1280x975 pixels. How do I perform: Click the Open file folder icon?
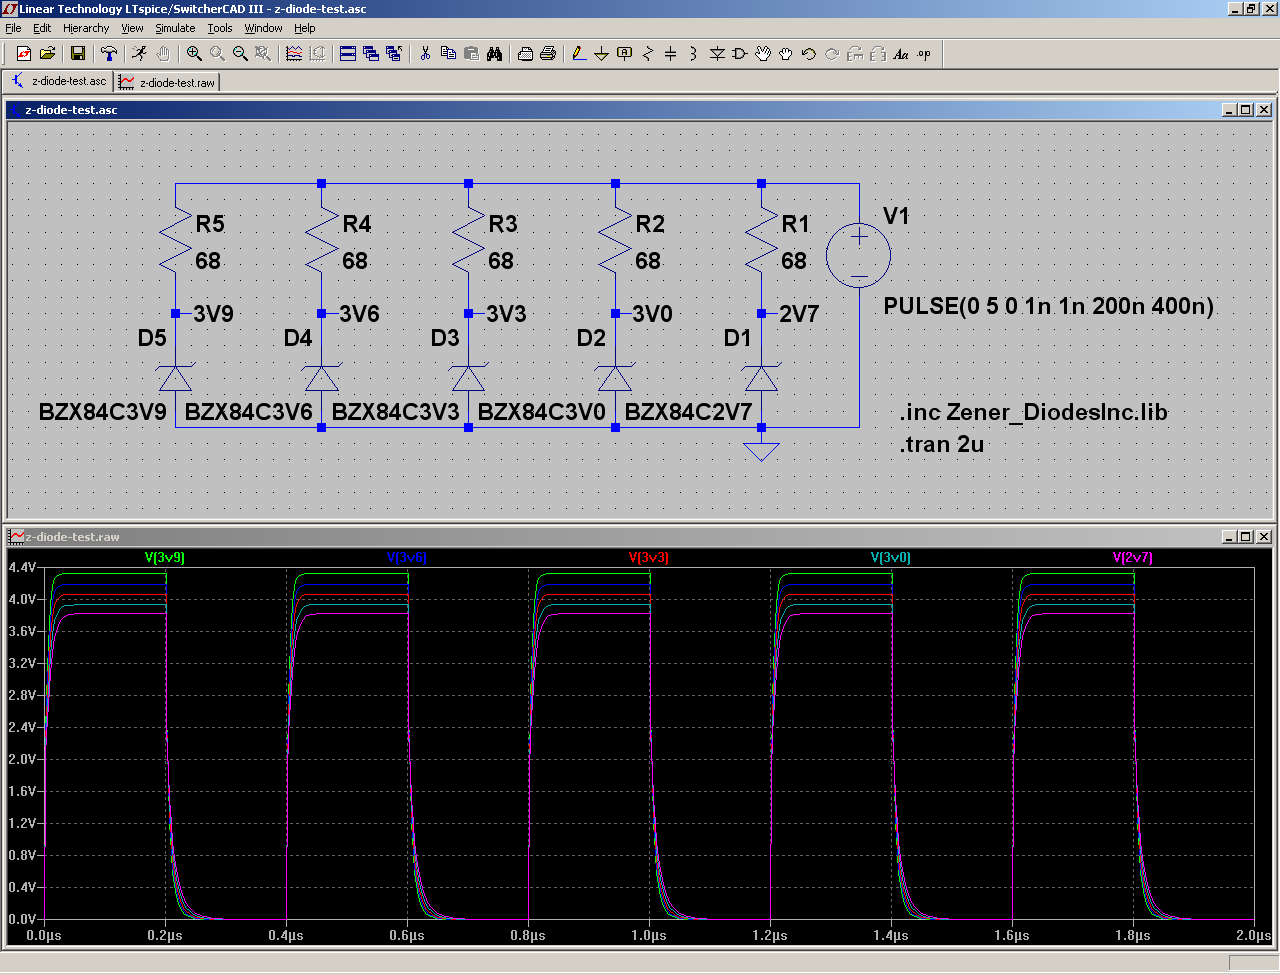point(47,54)
